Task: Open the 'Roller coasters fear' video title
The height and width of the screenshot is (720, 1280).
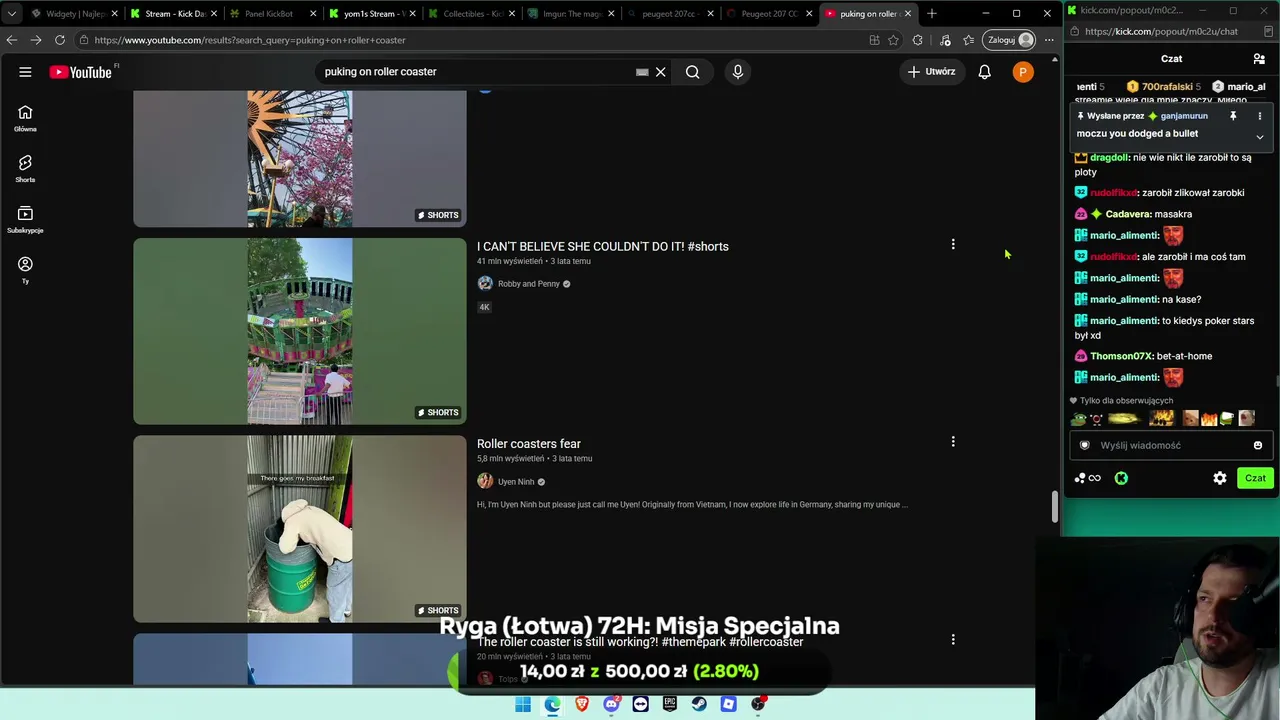Action: click(529, 444)
